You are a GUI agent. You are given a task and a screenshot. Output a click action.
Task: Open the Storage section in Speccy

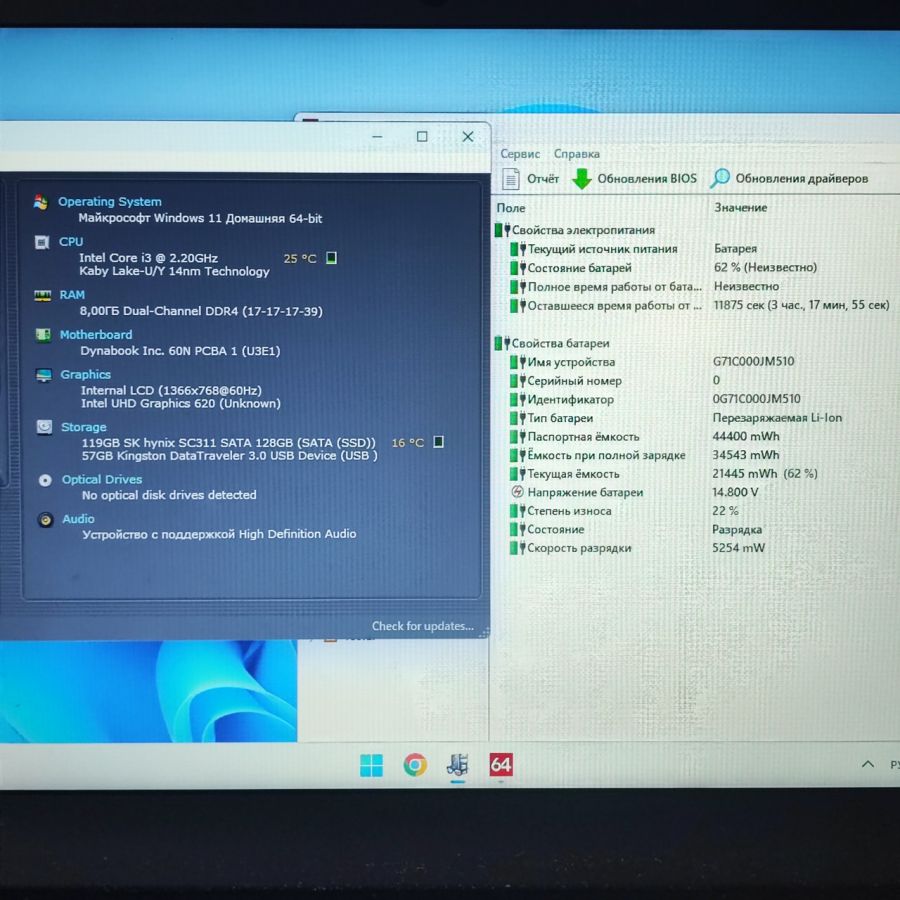(x=83, y=427)
